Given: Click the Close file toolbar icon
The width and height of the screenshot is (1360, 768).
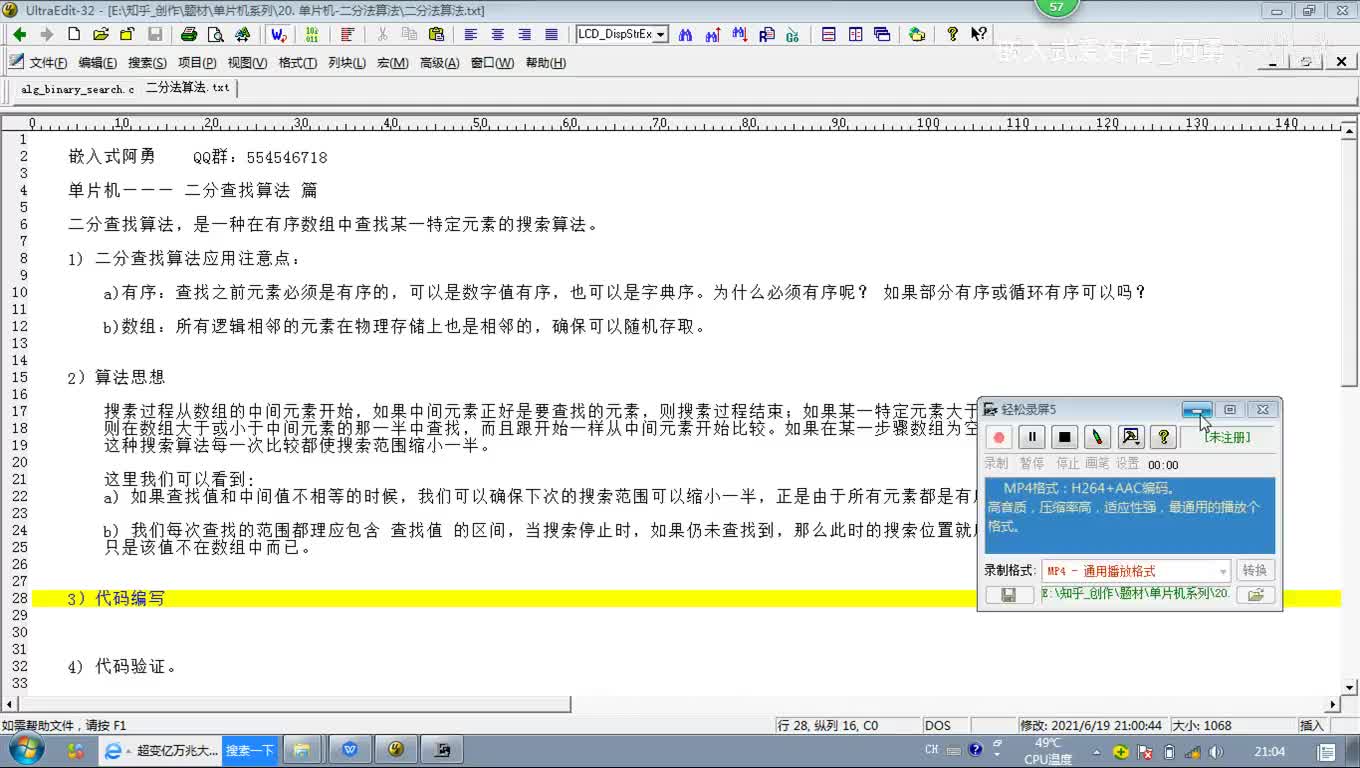Looking at the screenshot, I should click(127, 34).
